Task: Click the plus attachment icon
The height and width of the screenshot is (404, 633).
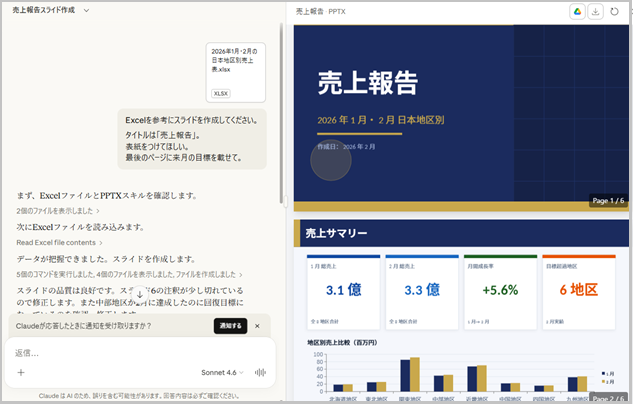Action: pos(20,372)
